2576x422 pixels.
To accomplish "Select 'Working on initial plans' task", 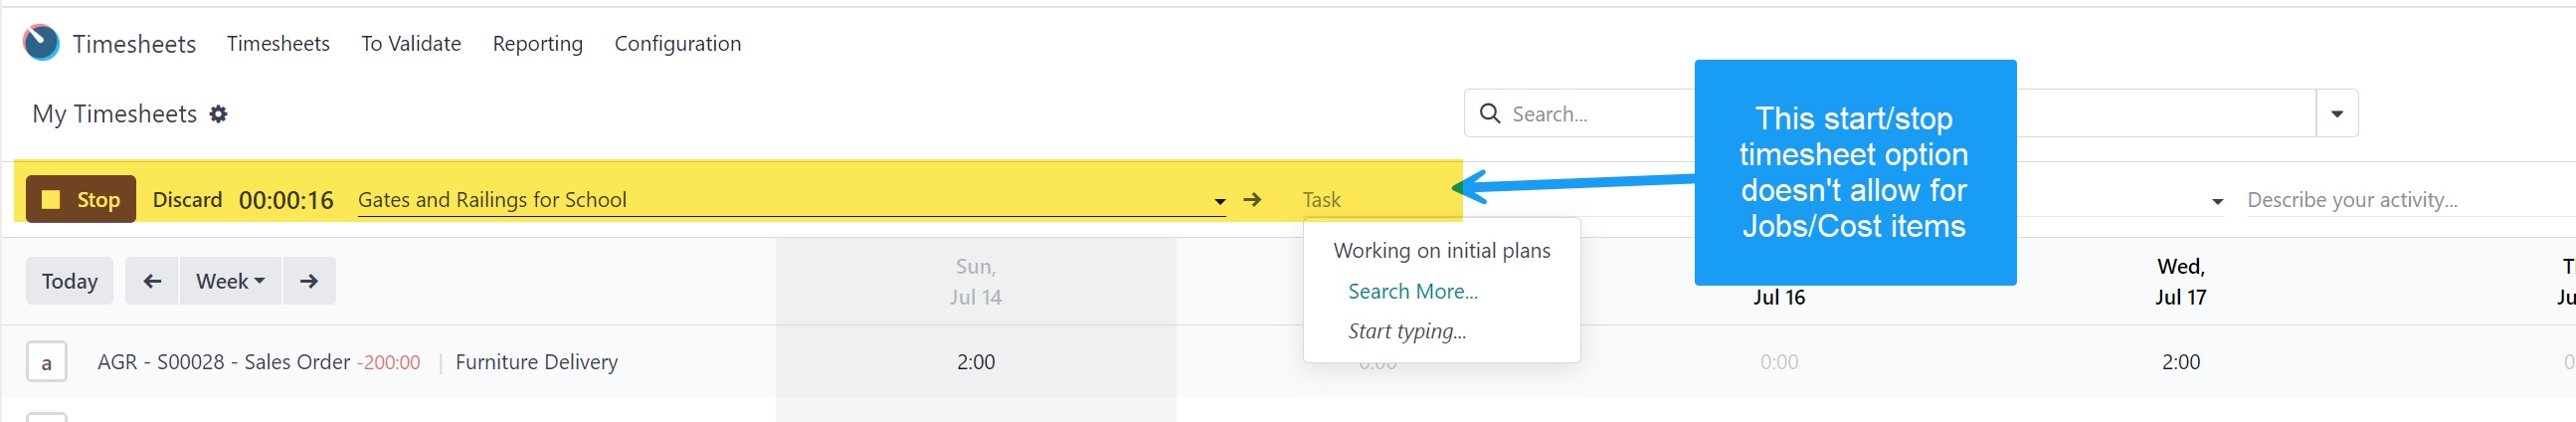I will pos(1441,251).
